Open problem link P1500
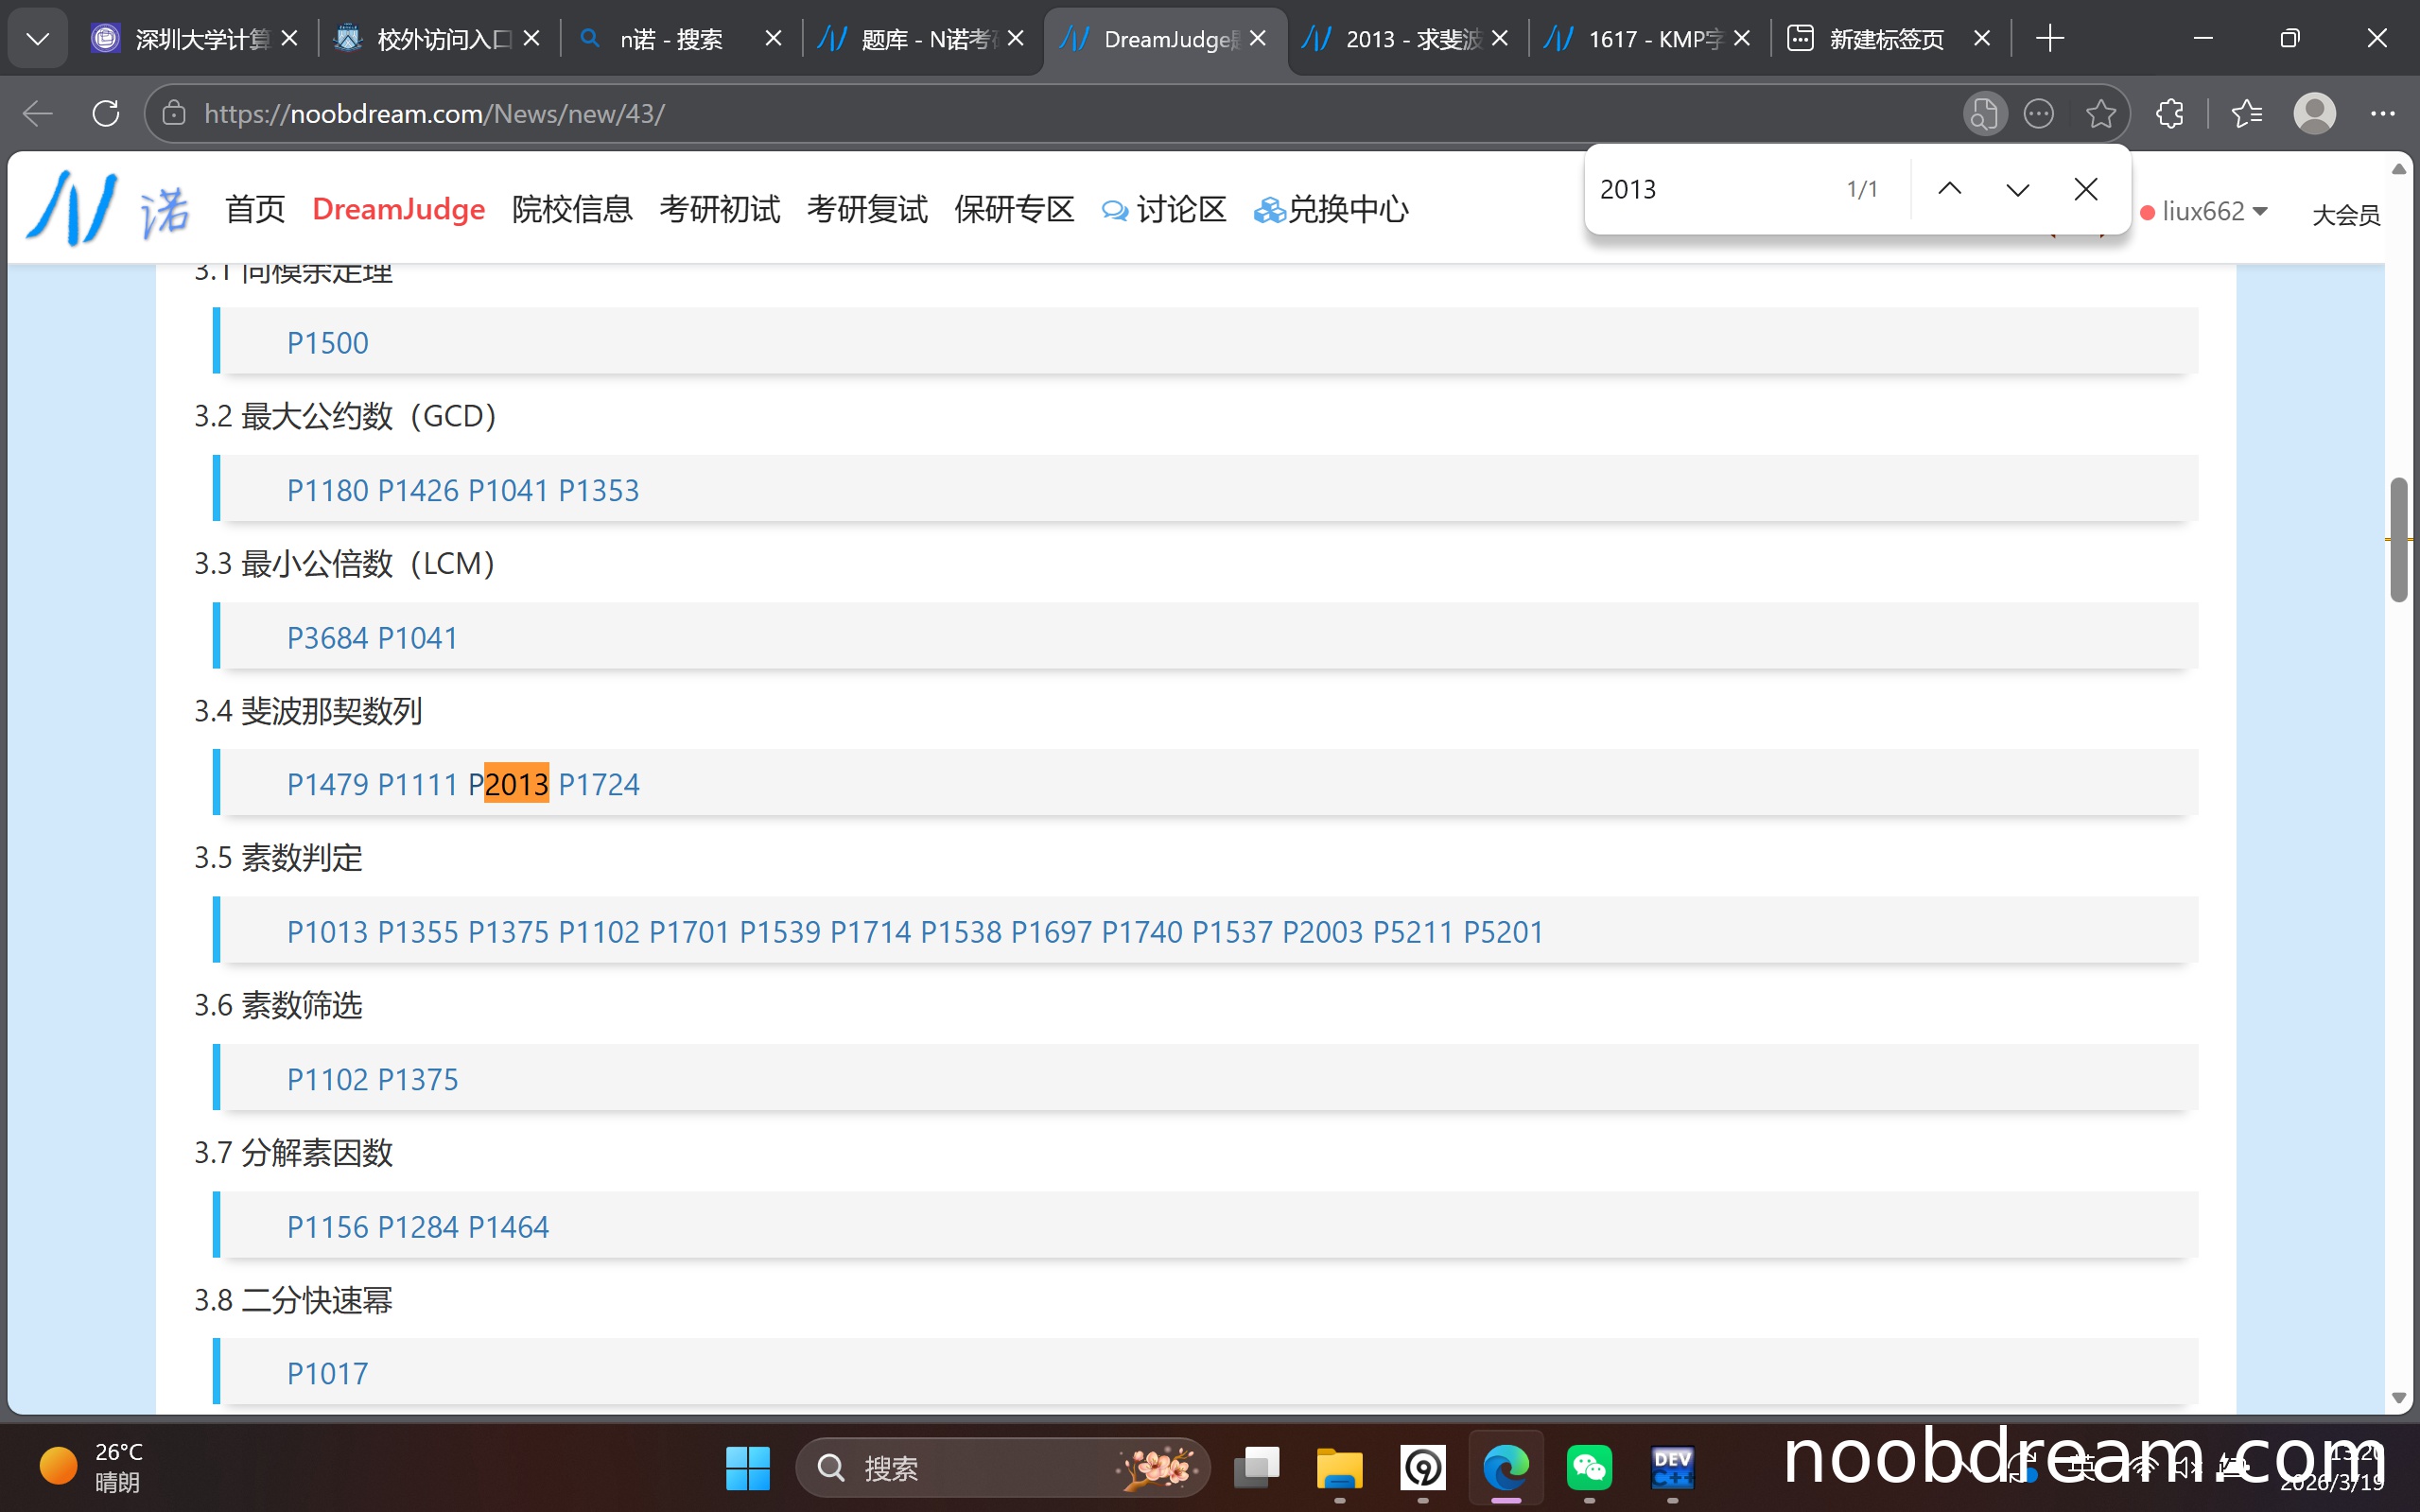2420x1512 pixels. click(x=327, y=343)
